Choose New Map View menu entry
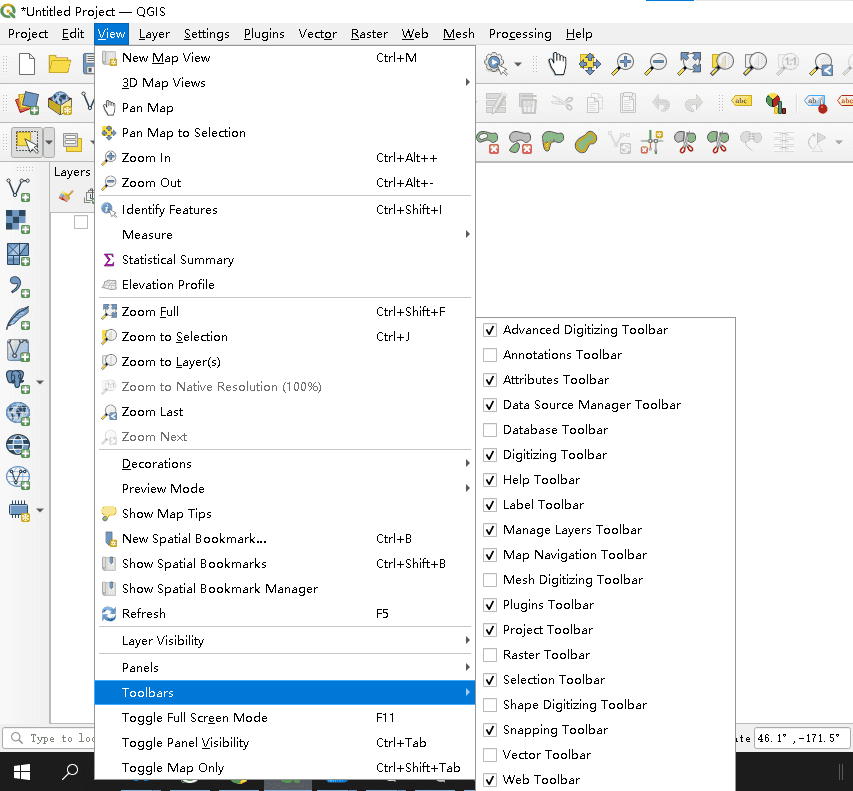853x791 pixels. click(x=285, y=58)
